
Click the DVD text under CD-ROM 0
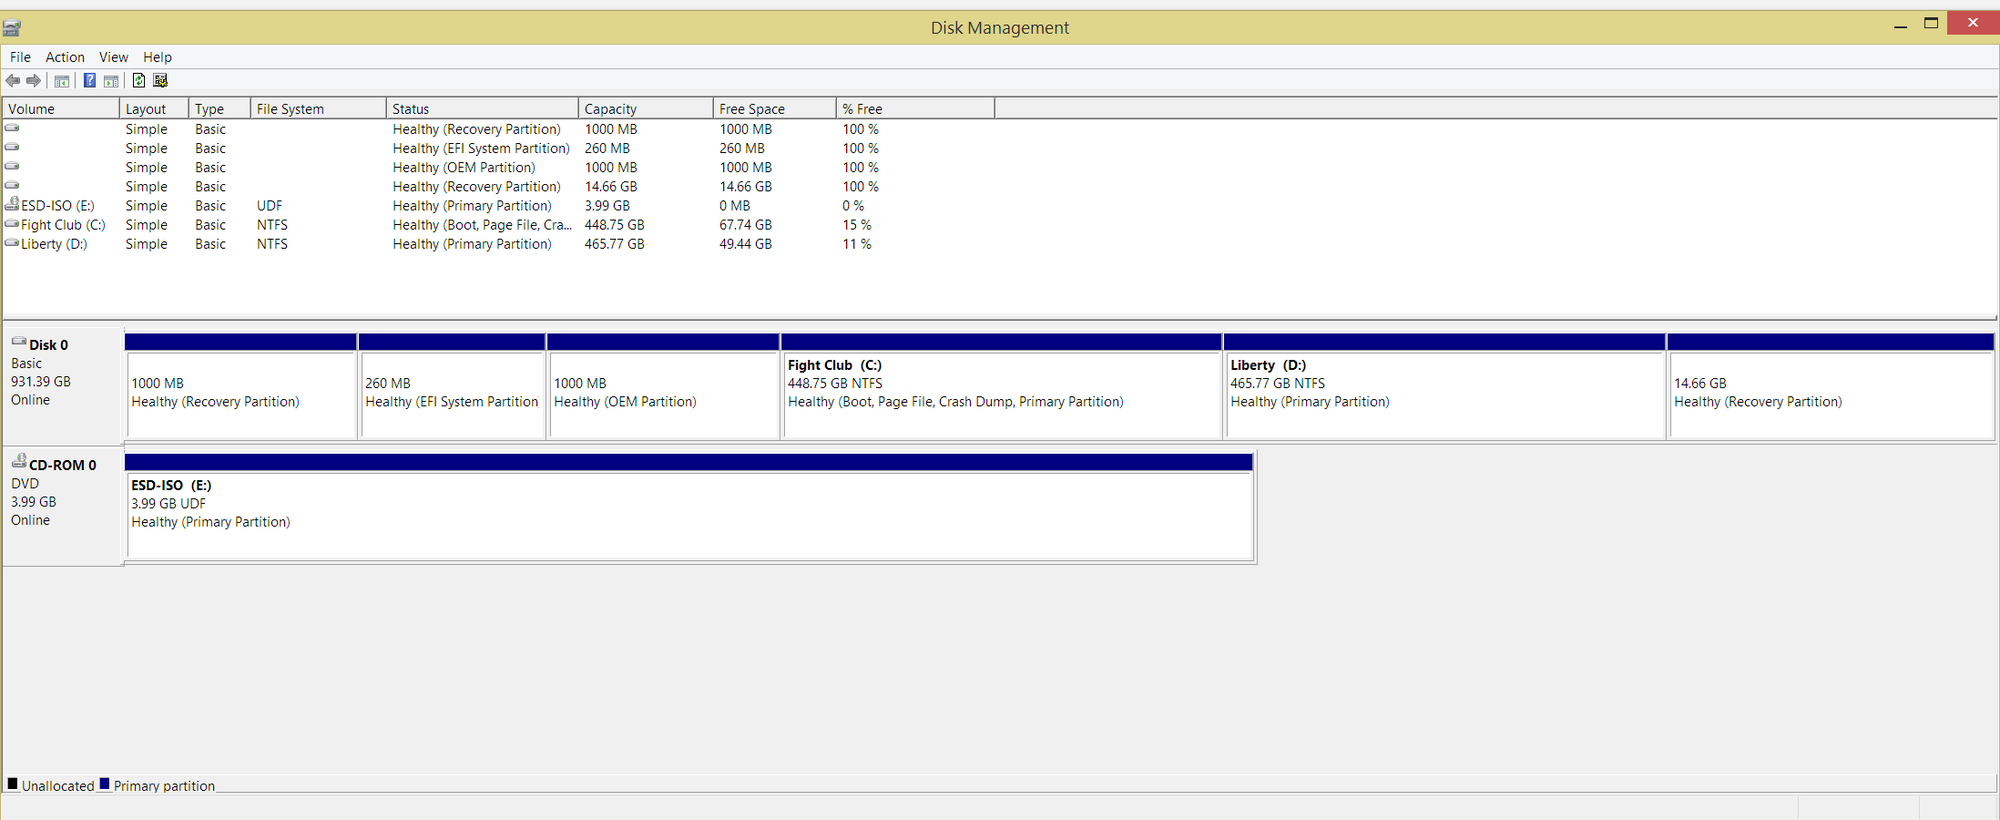click(x=25, y=483)
